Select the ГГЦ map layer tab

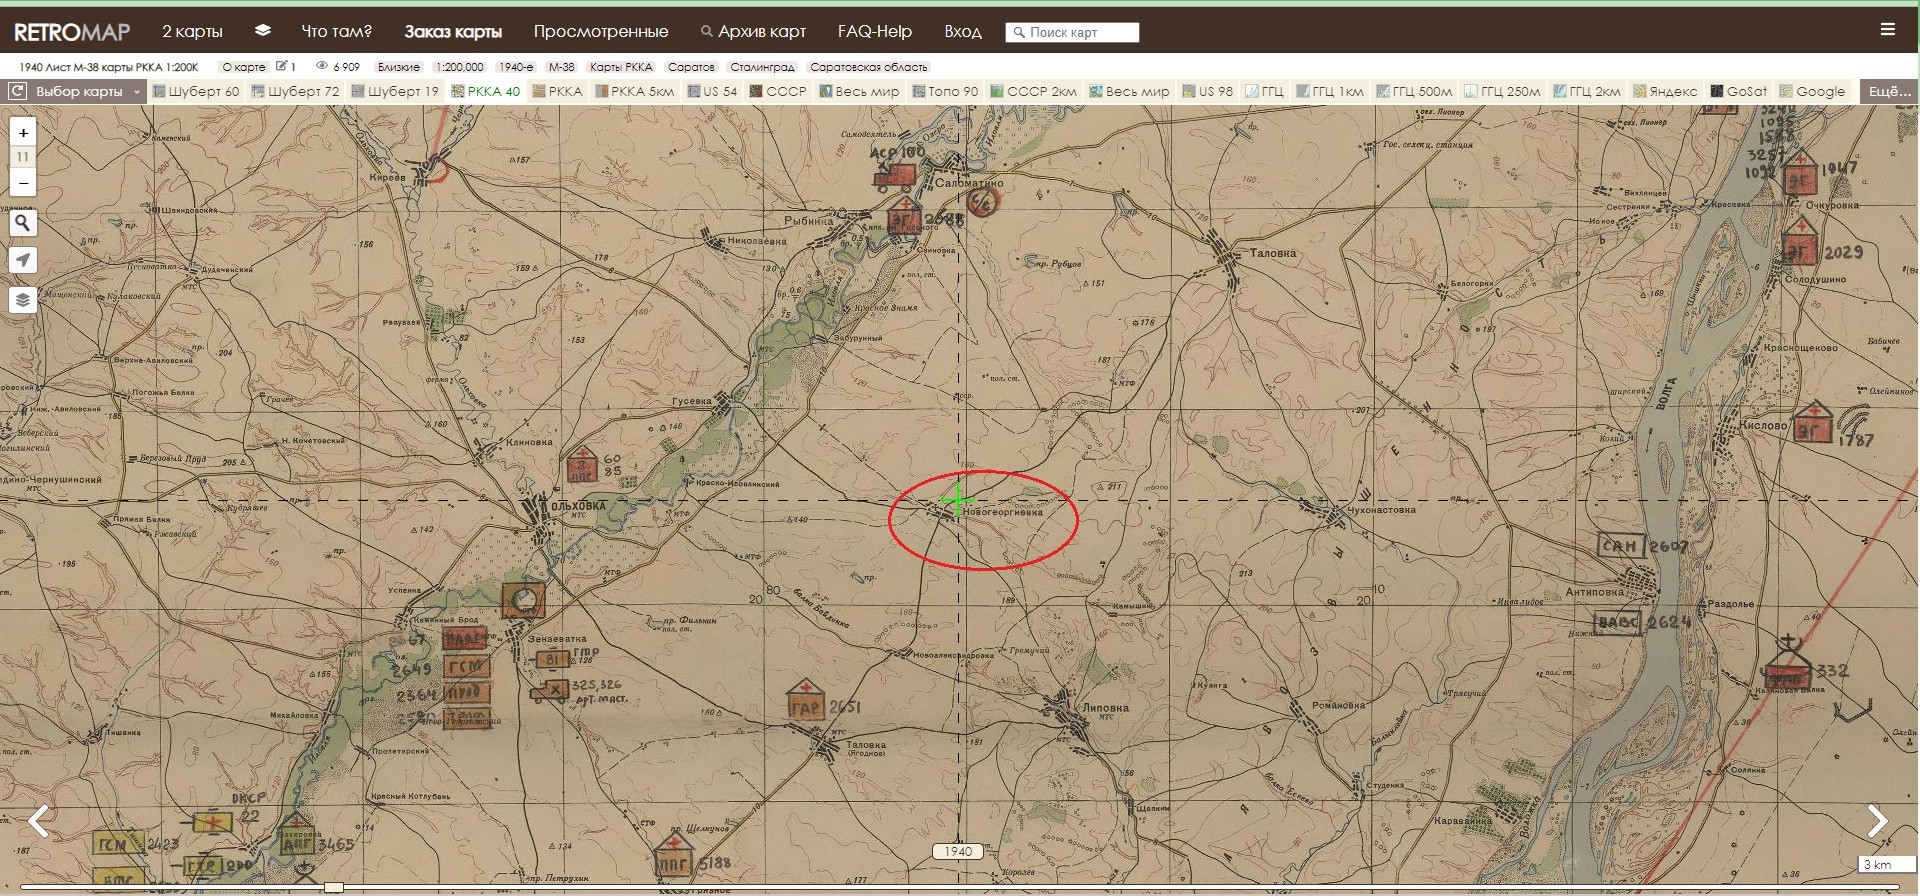[1265, 91]
